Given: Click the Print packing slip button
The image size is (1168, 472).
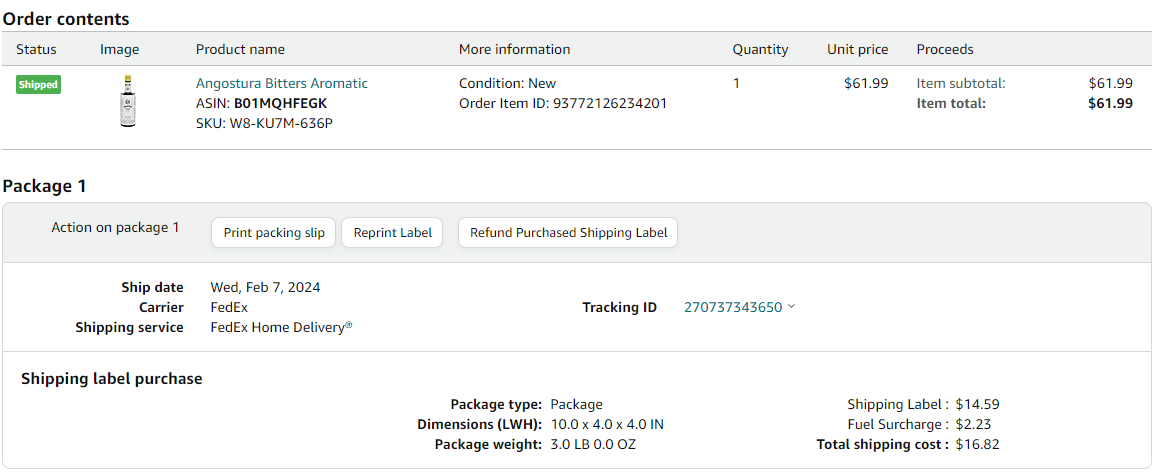Looking at the screenshot, I should click(274, 233).
